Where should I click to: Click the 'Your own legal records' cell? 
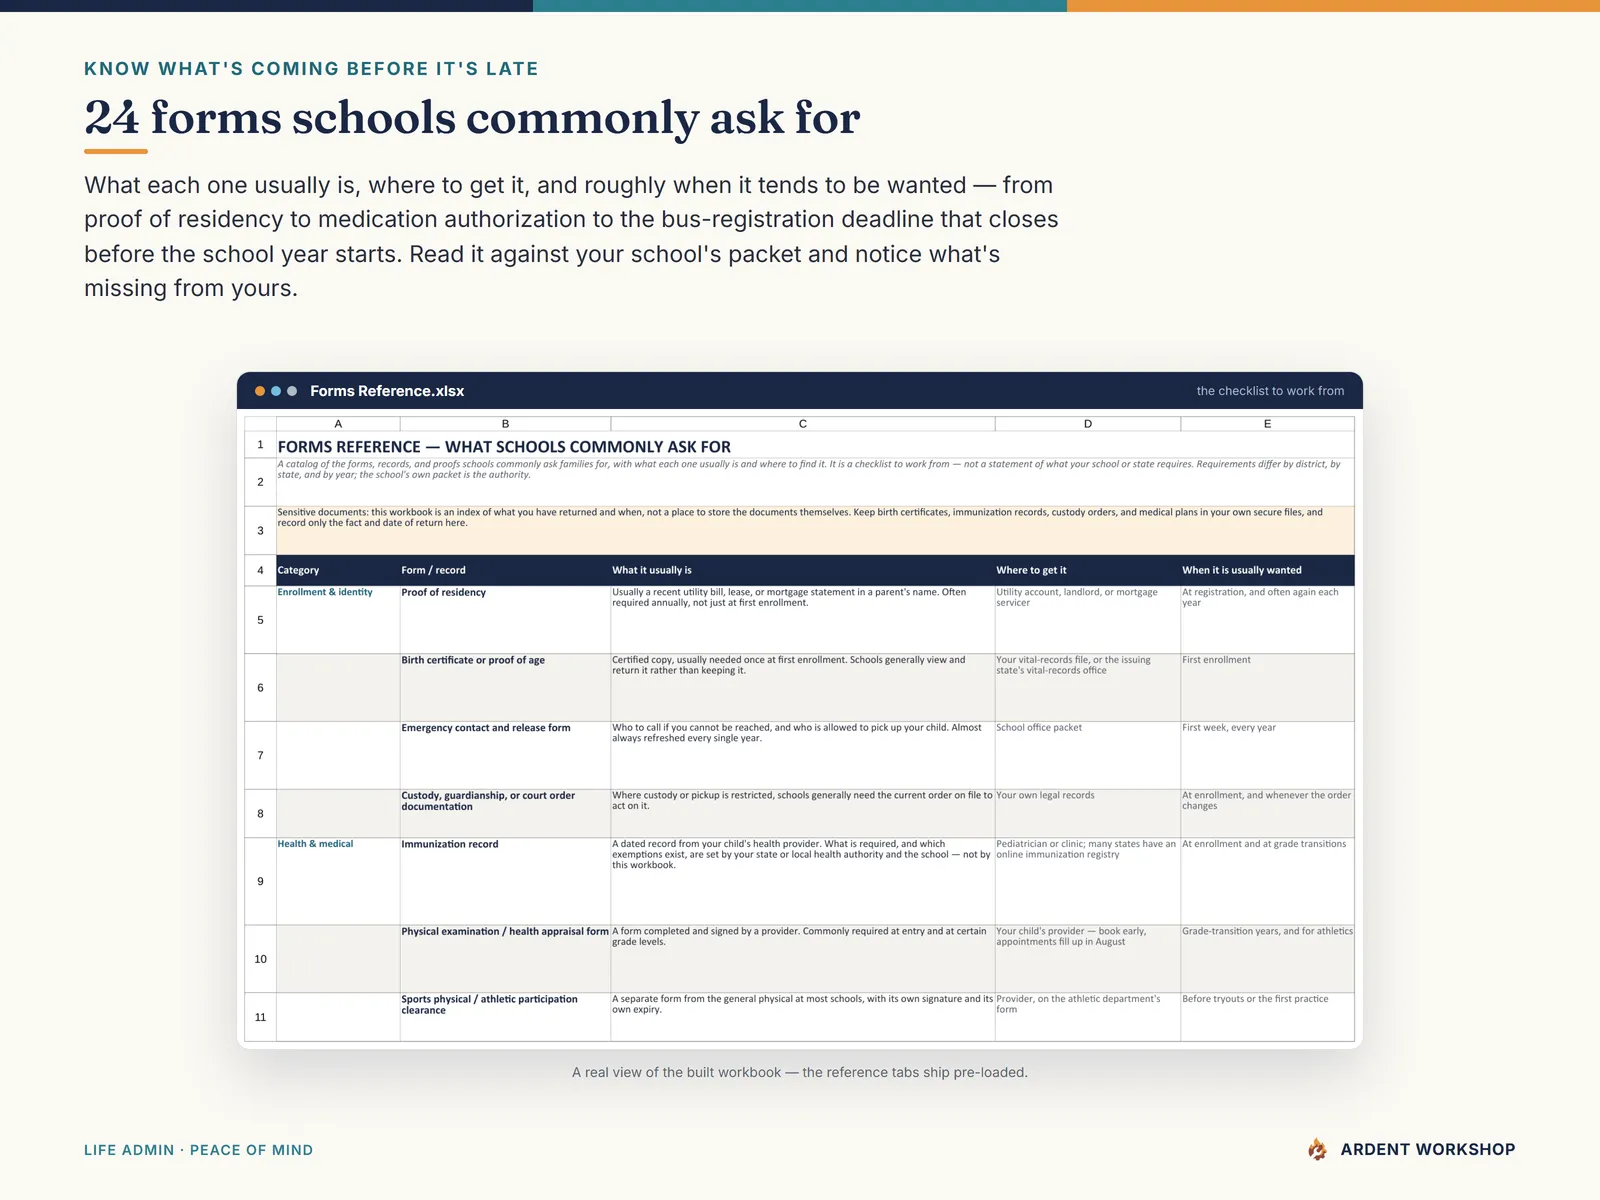click(x=1088, y=813)
